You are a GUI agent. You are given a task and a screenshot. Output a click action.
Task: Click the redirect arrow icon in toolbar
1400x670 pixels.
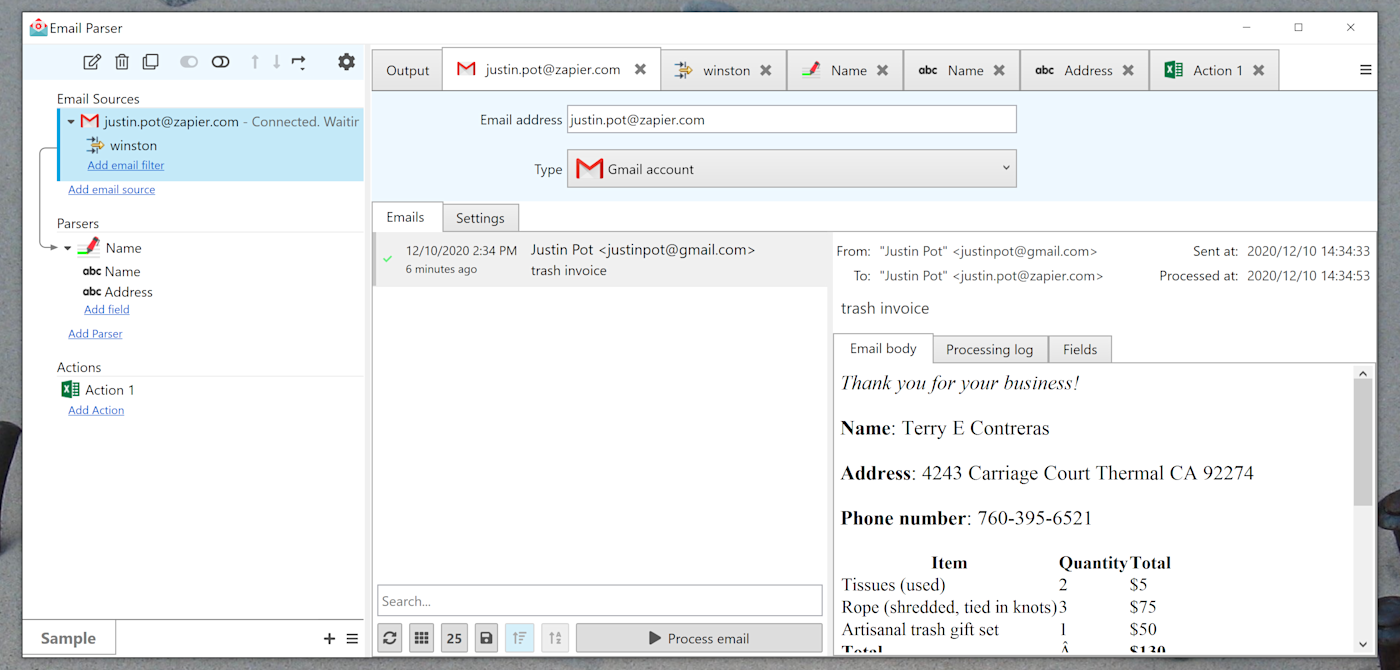(299, 62)
